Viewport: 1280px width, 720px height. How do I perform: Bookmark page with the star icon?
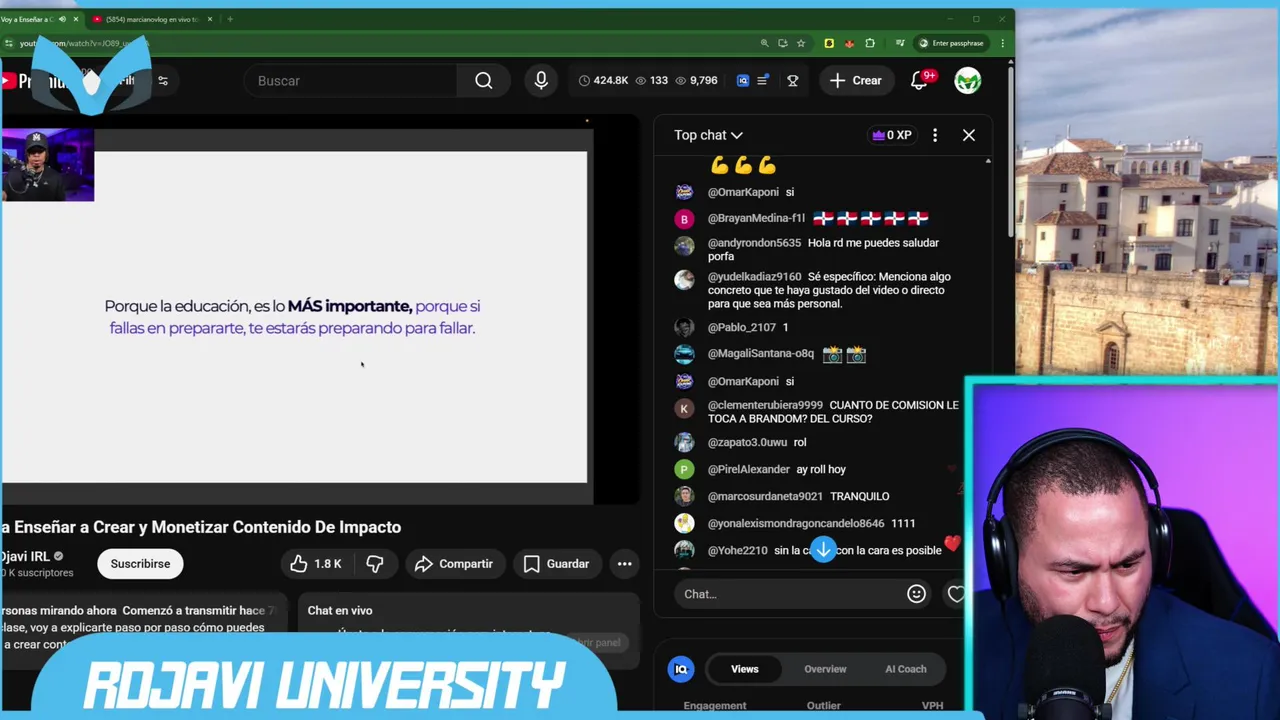point(801,43)
